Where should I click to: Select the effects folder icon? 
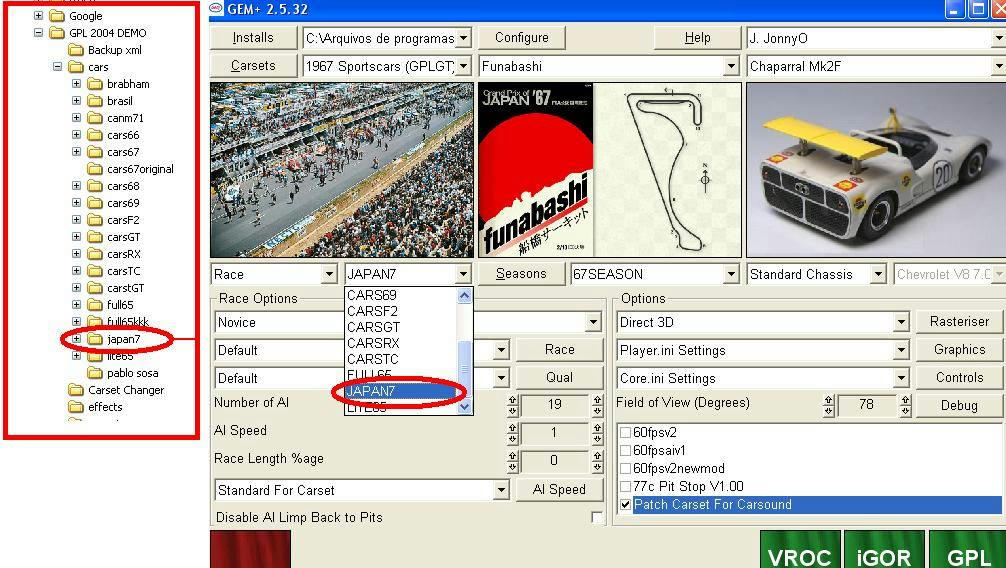point(76,407)
